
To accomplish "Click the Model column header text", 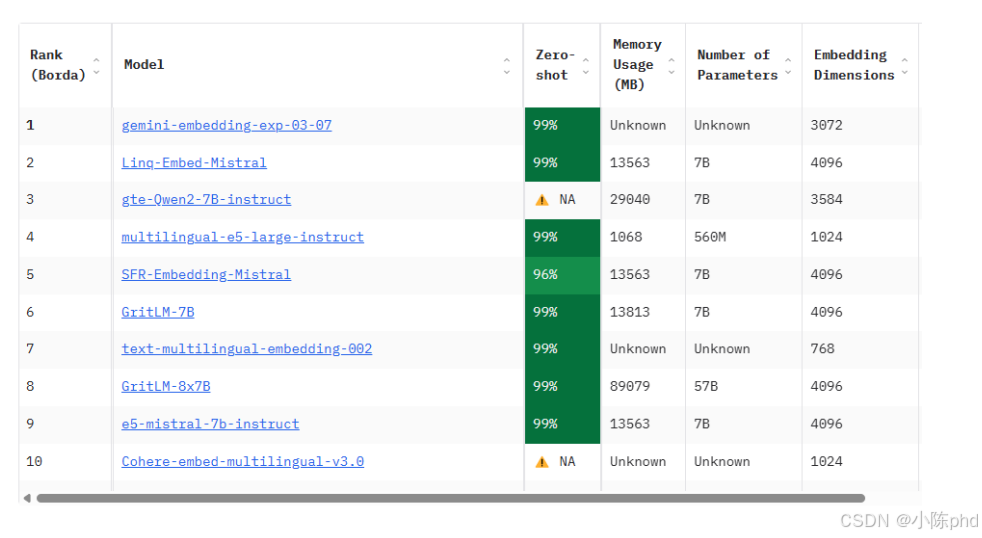I will click(144, 65).
